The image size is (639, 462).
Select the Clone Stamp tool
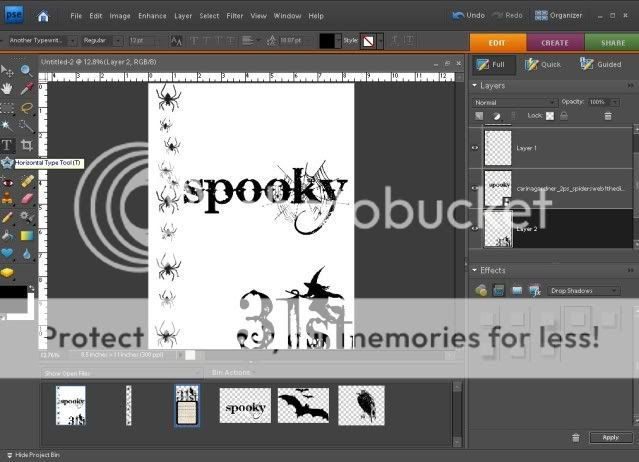pyautogui.click(x=7, y=199)
